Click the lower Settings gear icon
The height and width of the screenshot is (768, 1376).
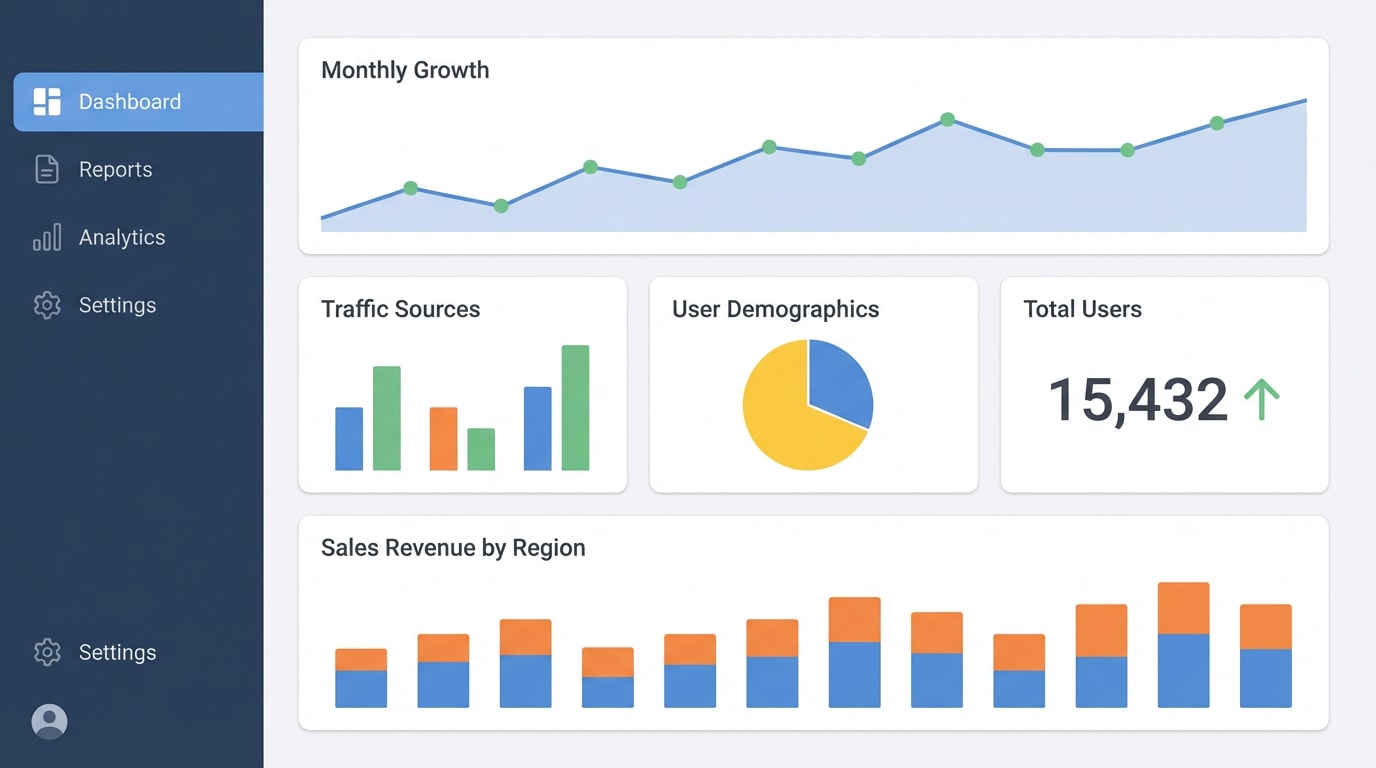pyautogui.click(x=46, y=652)
